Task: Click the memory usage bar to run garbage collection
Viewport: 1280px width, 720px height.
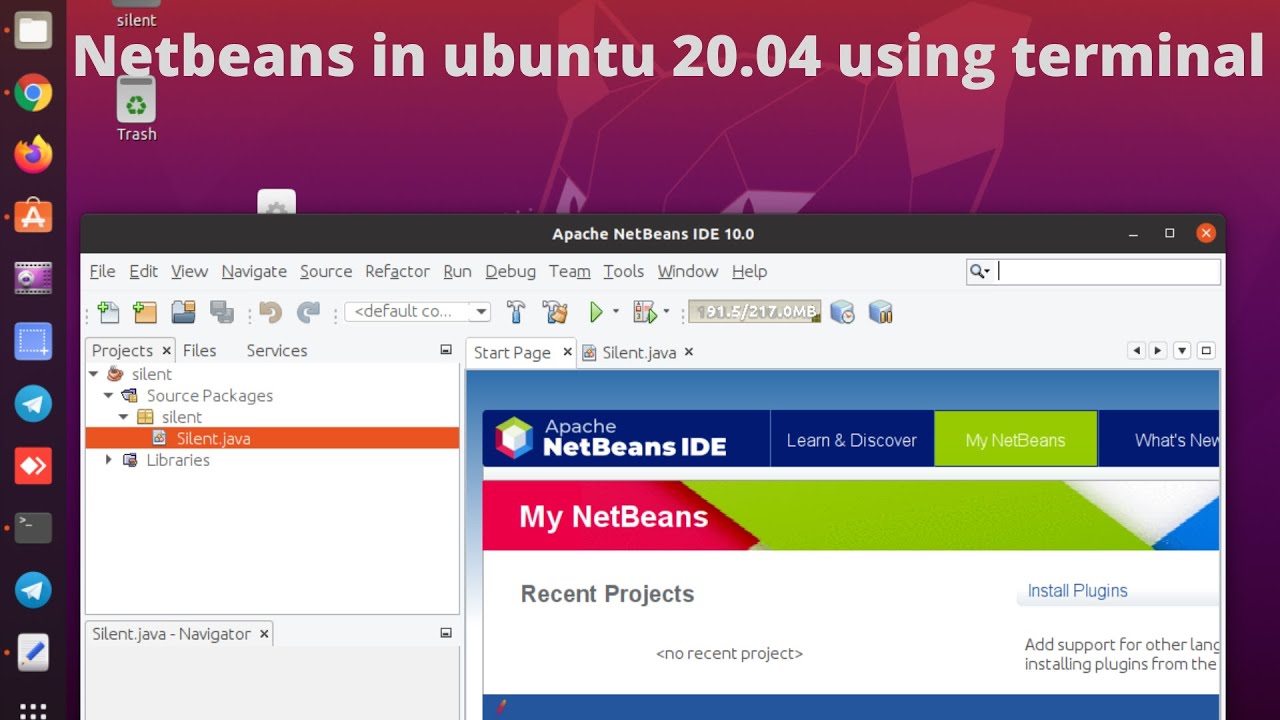Action: click(754, 312)
